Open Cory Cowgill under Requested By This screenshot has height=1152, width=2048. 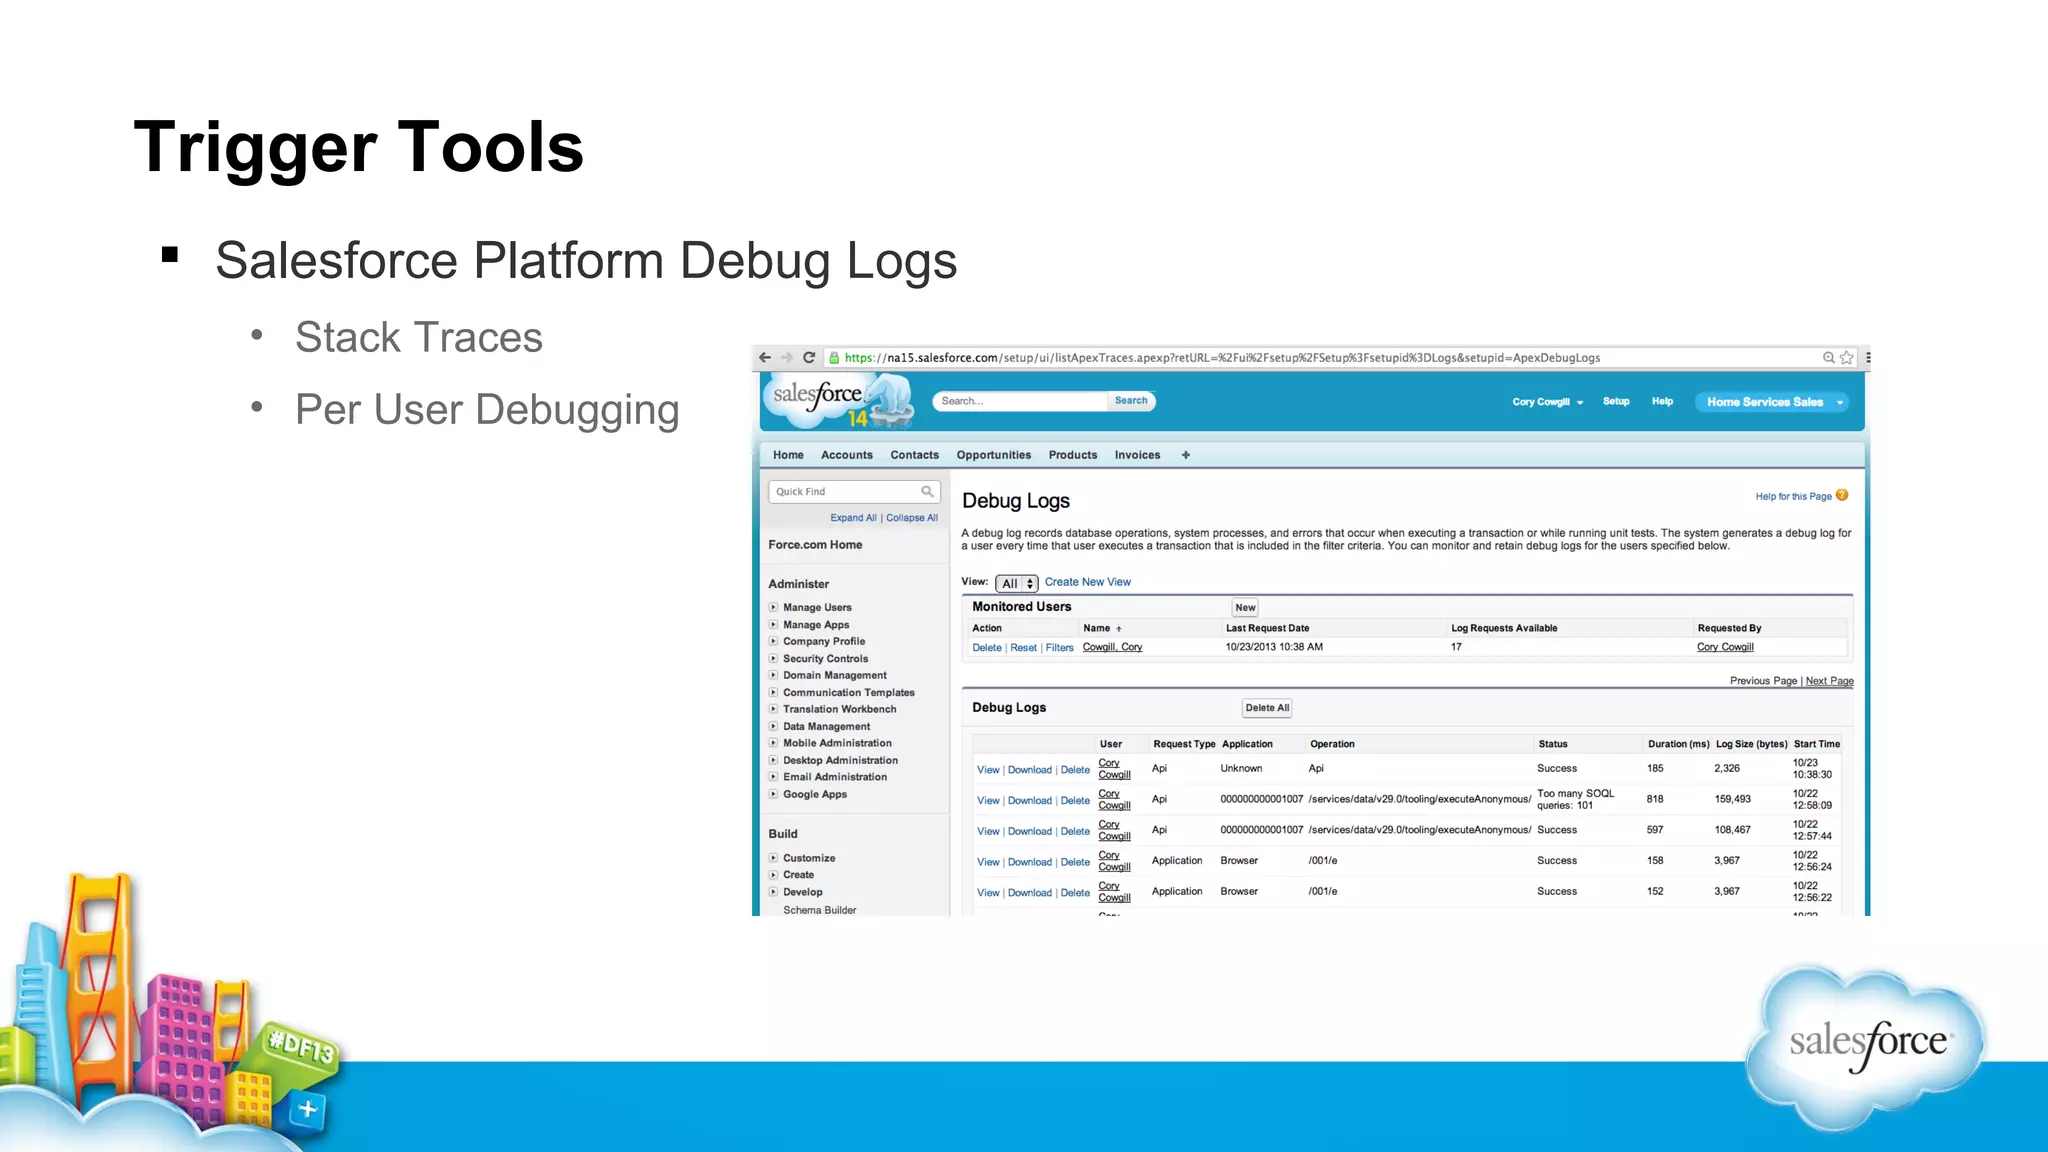1725,647
